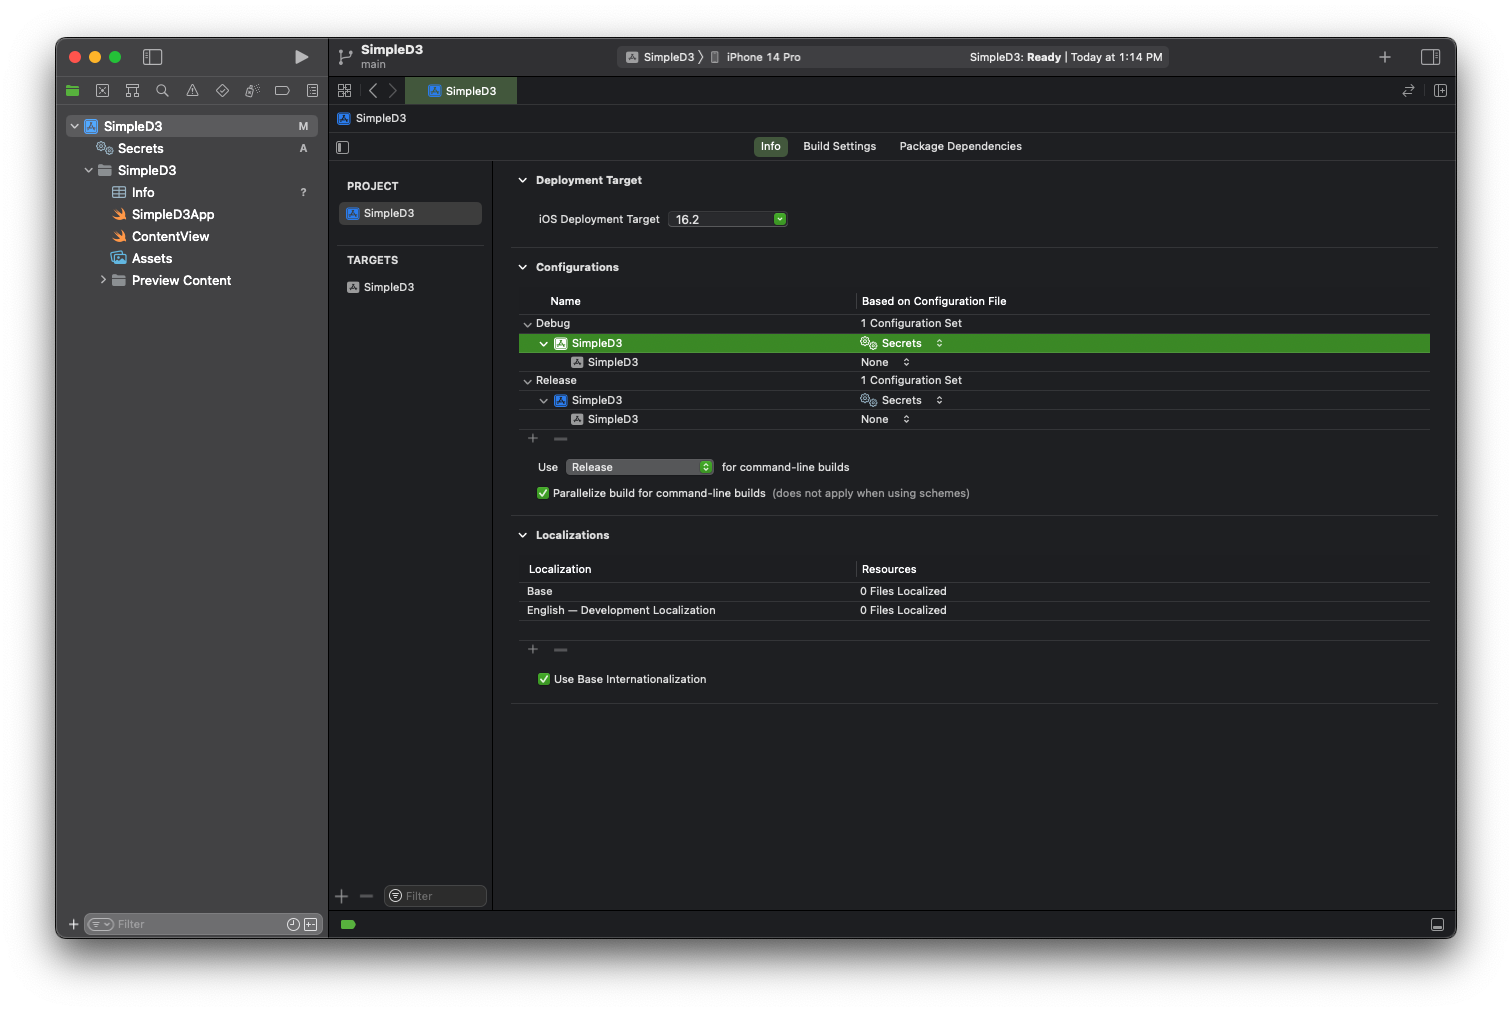Open the Symbol navigator
Image resolution: width=1512 pixels, height=1012 pixels.
click(132, 91)
